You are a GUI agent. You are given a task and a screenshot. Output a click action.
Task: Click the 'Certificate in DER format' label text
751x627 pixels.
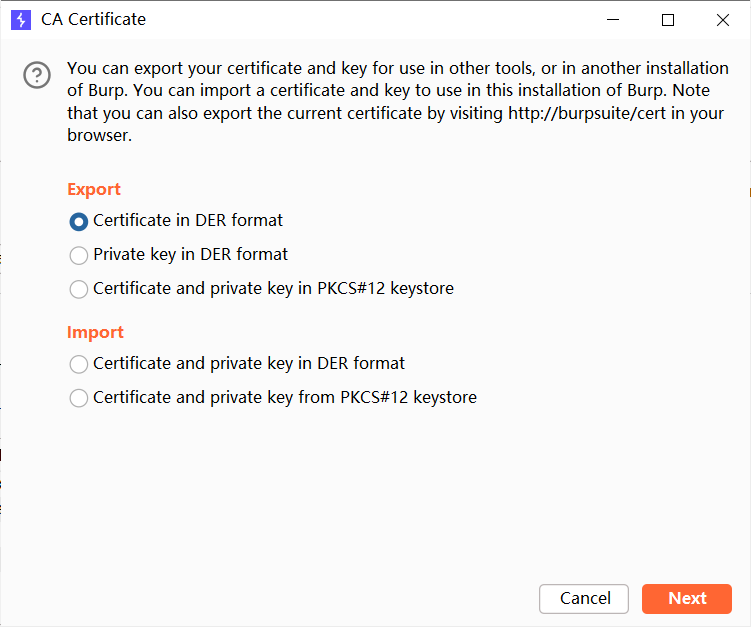pyautogui.click(x=188, y=220)
